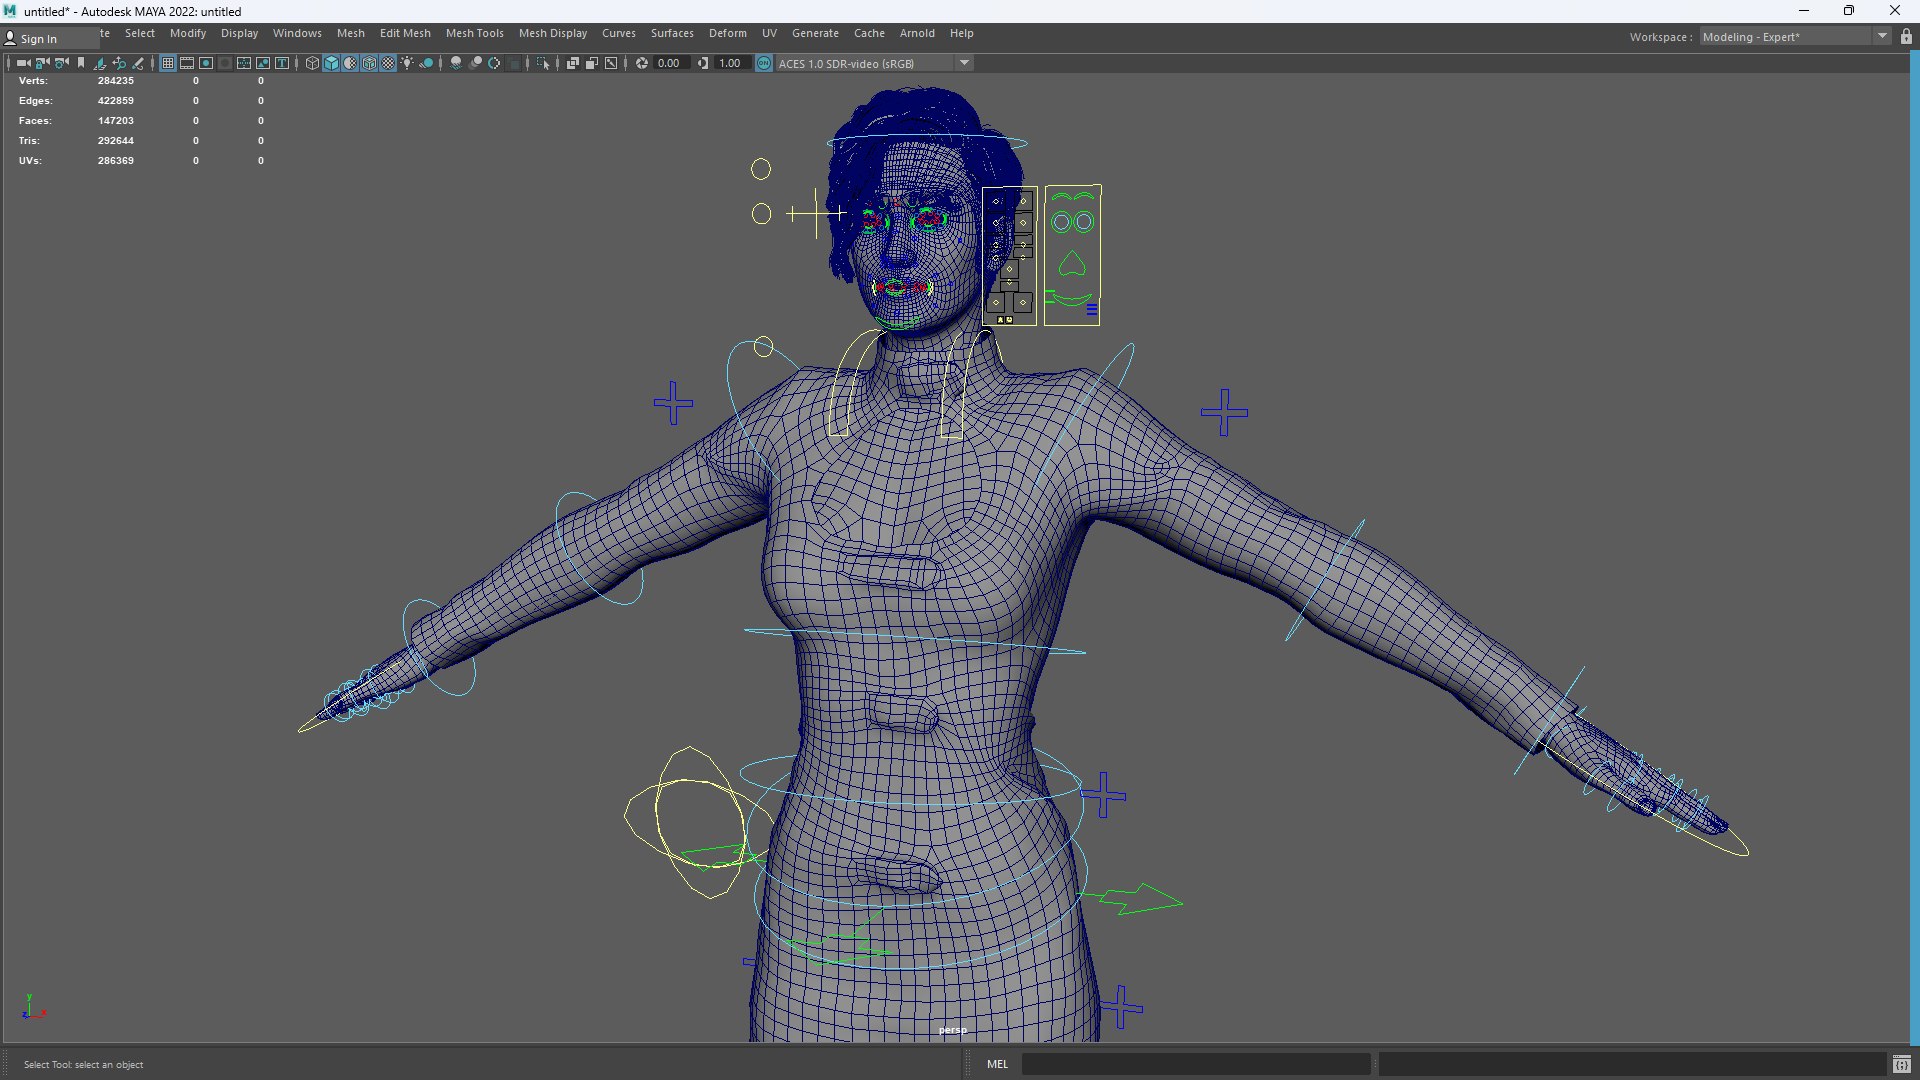Enable smooth shade all cube icon
This screenshot has height=1080, width=1920.
pyautogui.click(x=331, y=63)
